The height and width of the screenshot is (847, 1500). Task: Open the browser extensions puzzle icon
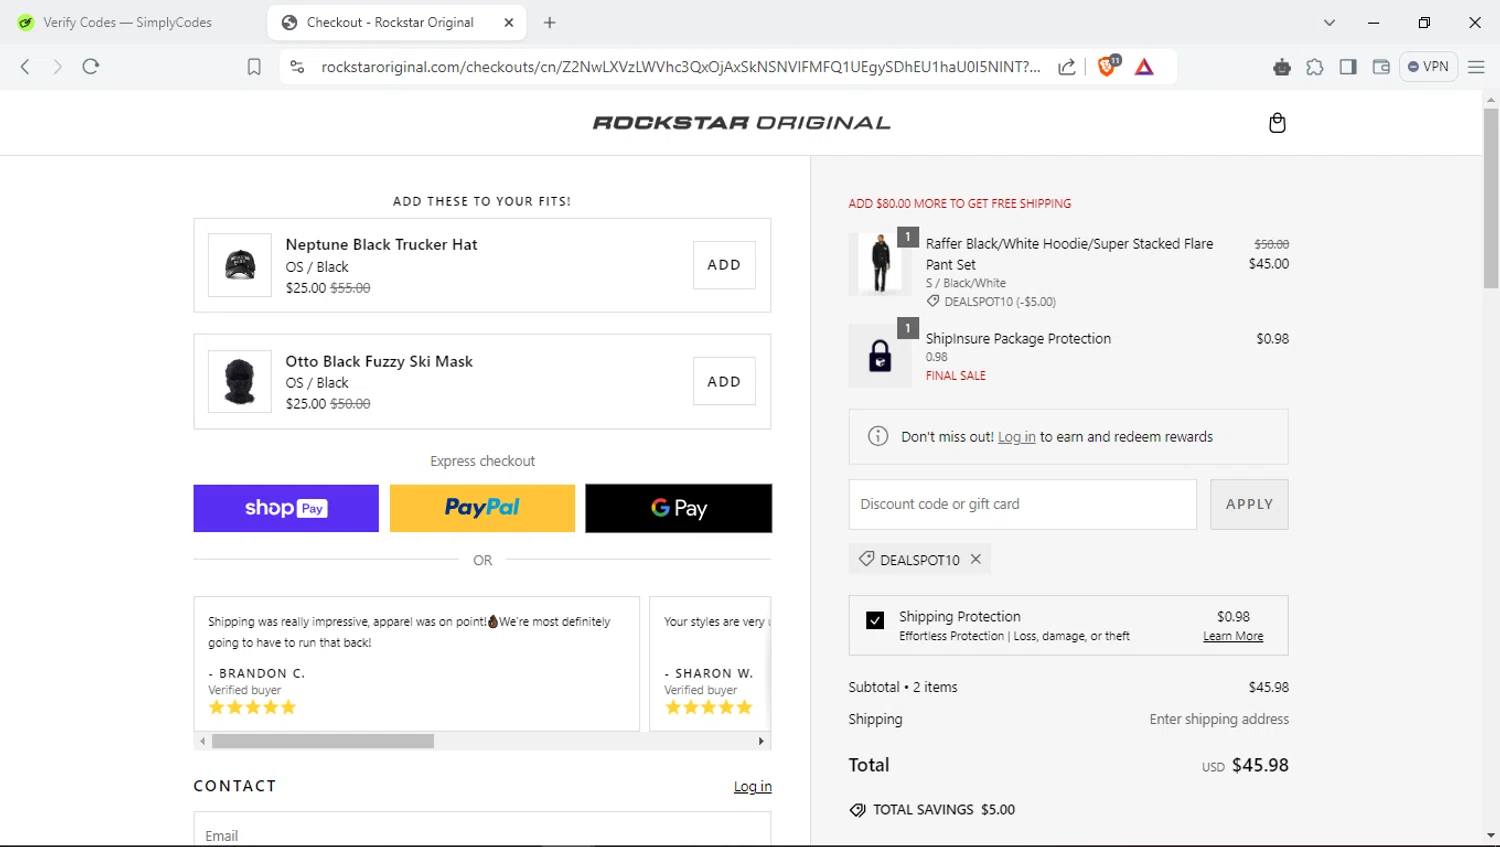tap(1315, 67)
